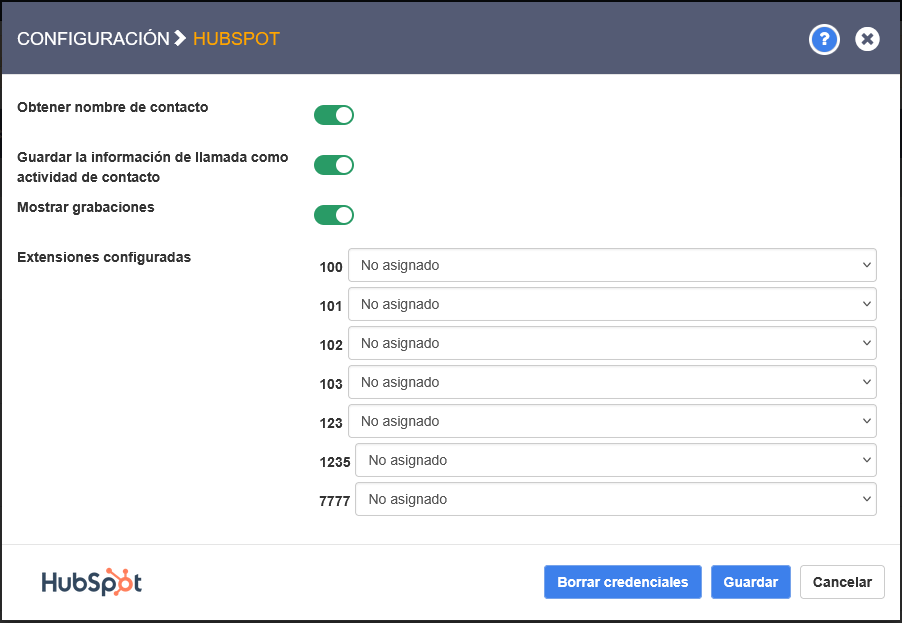Click the help question mark icon
Screen dimensions: 902x623
click(824, 39)
